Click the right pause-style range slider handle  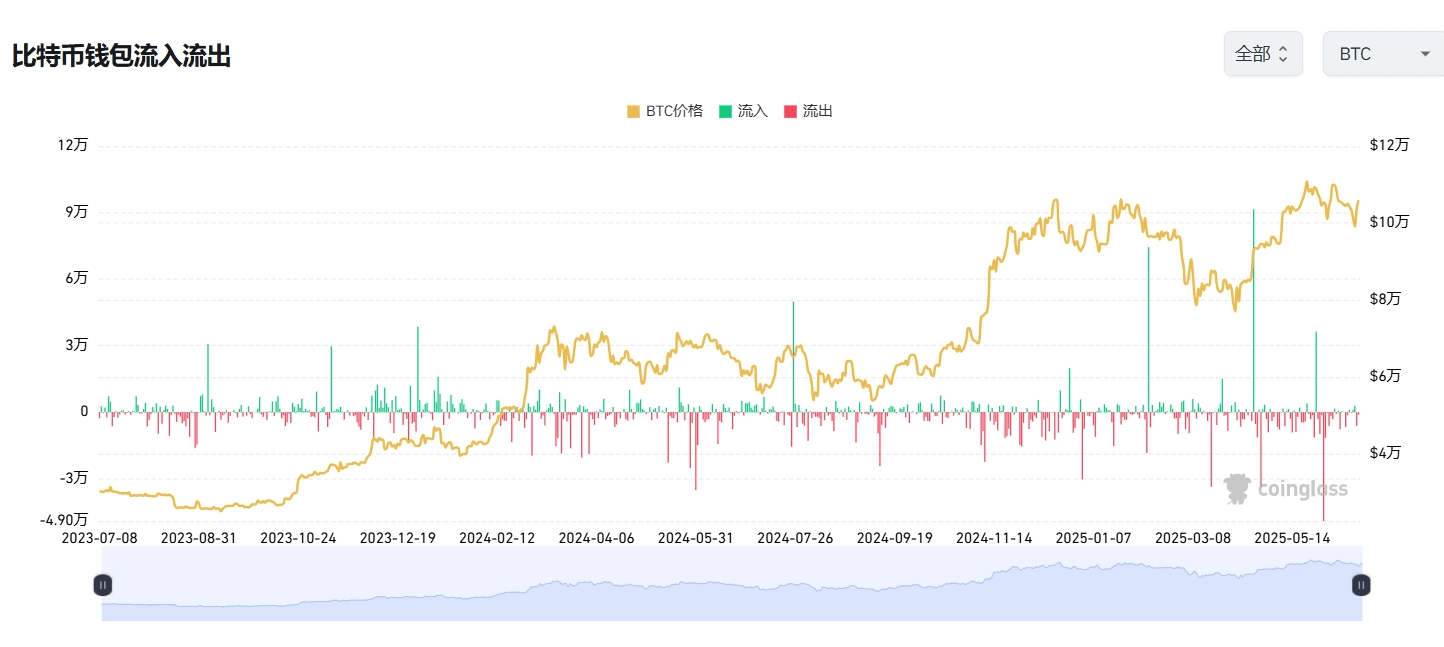pos(1361,585)
